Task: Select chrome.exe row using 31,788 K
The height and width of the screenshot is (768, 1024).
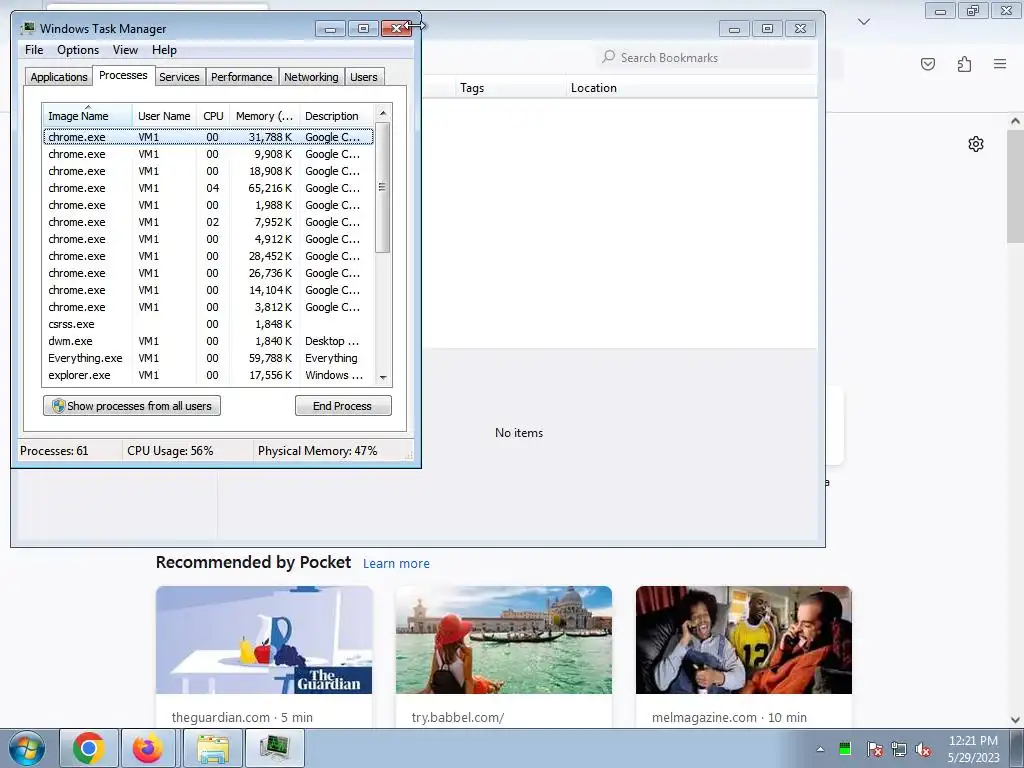Action: pyautogui.click(x=208, y=137)
